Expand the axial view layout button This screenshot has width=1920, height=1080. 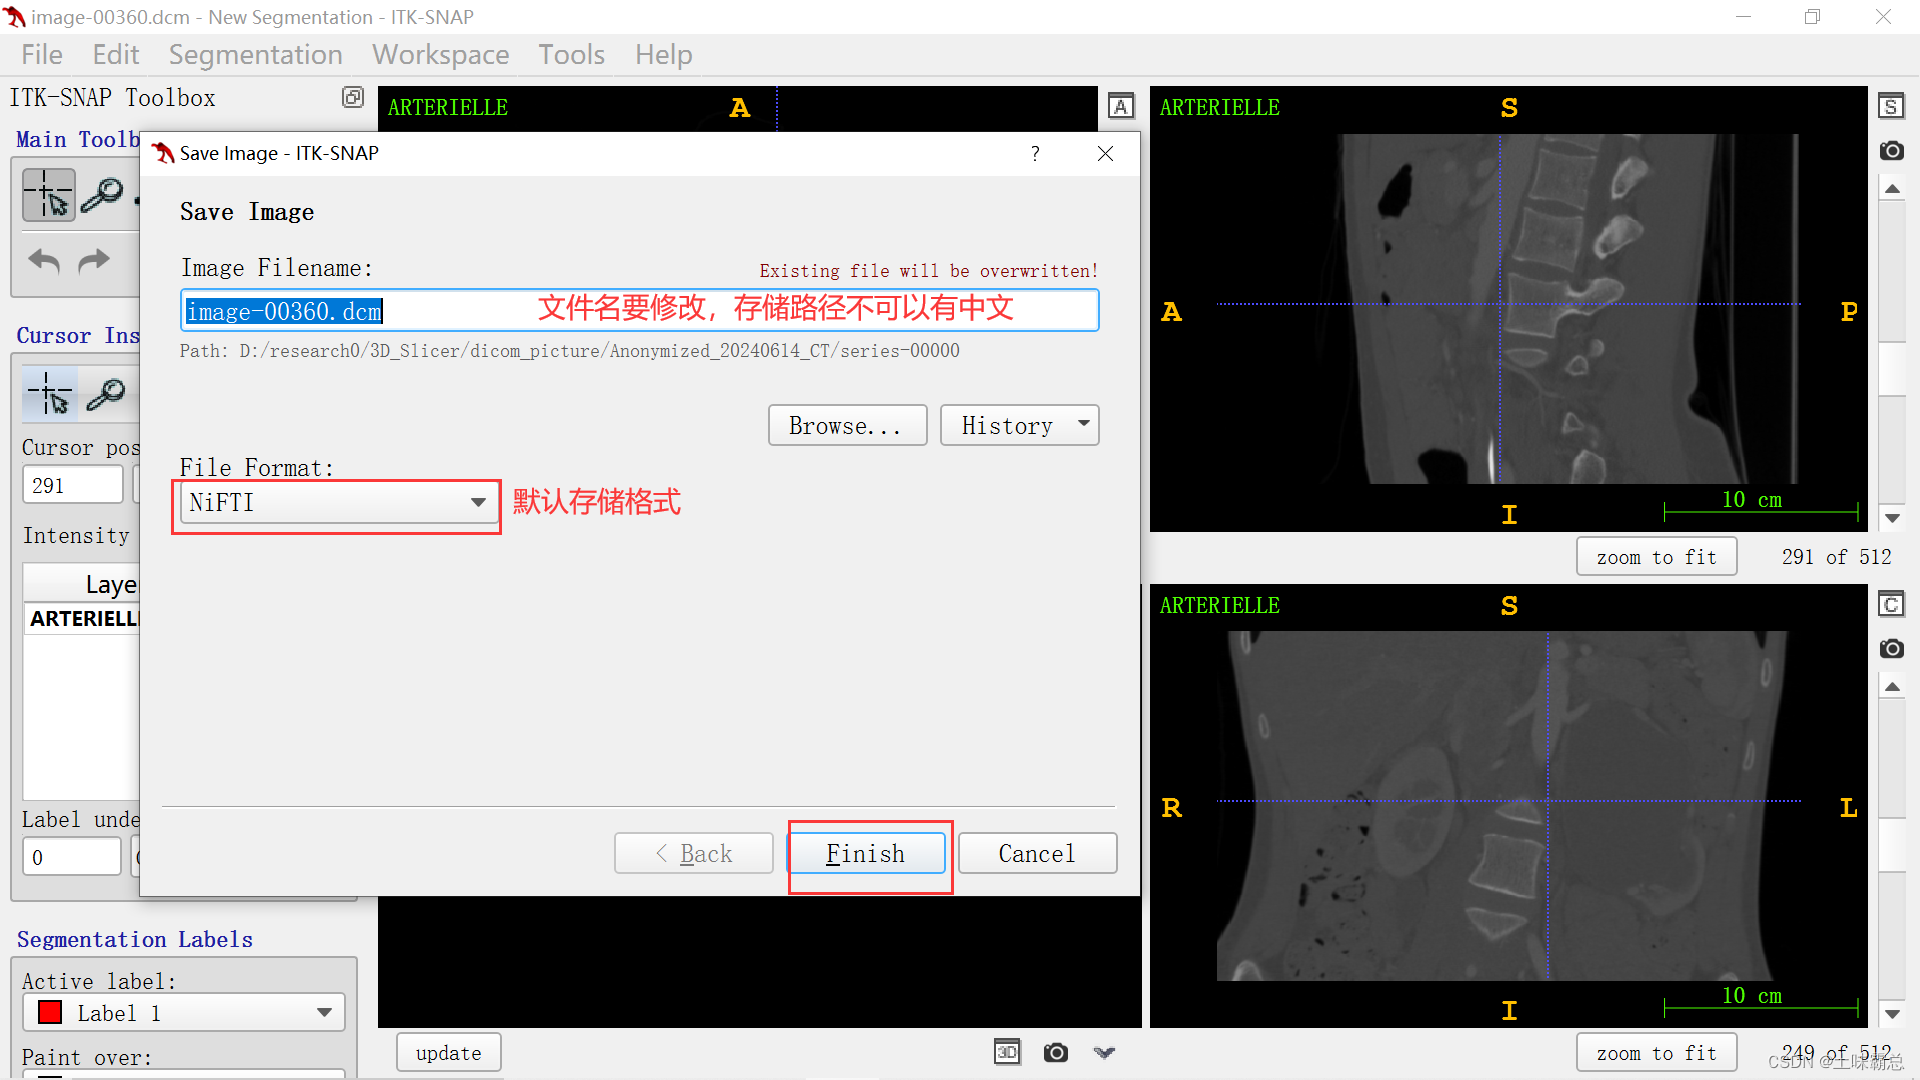1121,106
